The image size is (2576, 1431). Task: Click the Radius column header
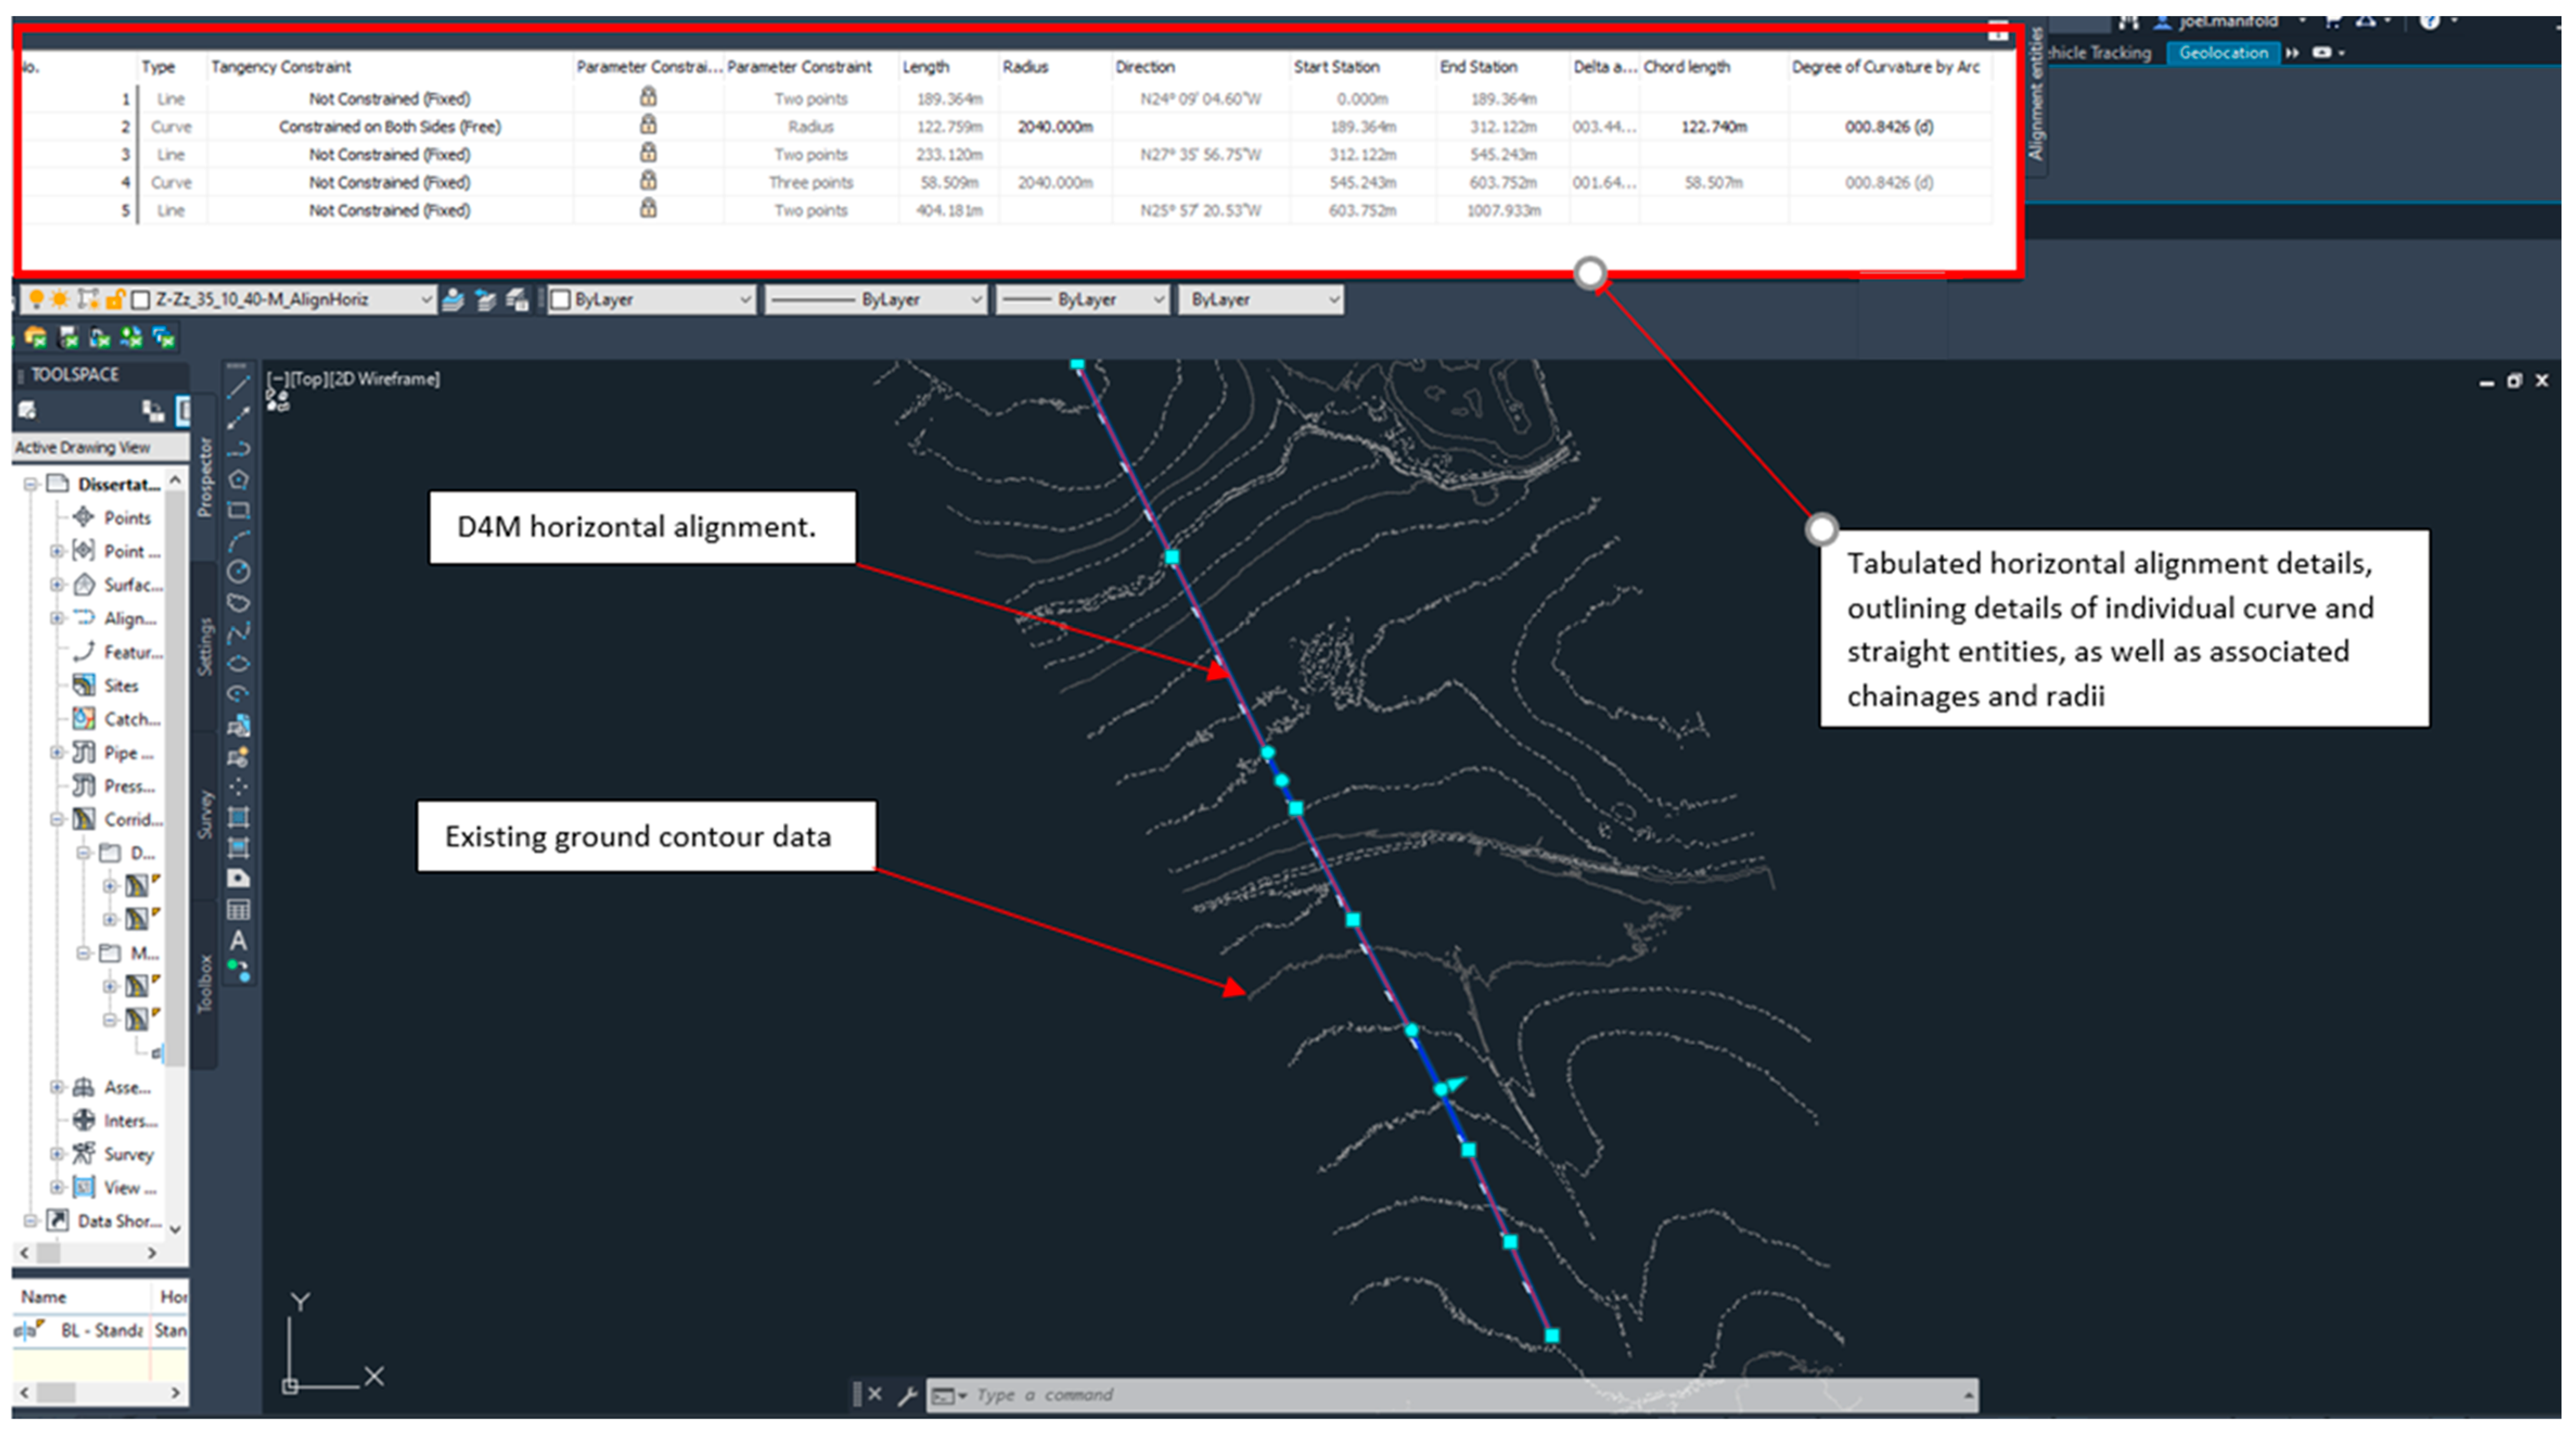tap(1025, 67)
